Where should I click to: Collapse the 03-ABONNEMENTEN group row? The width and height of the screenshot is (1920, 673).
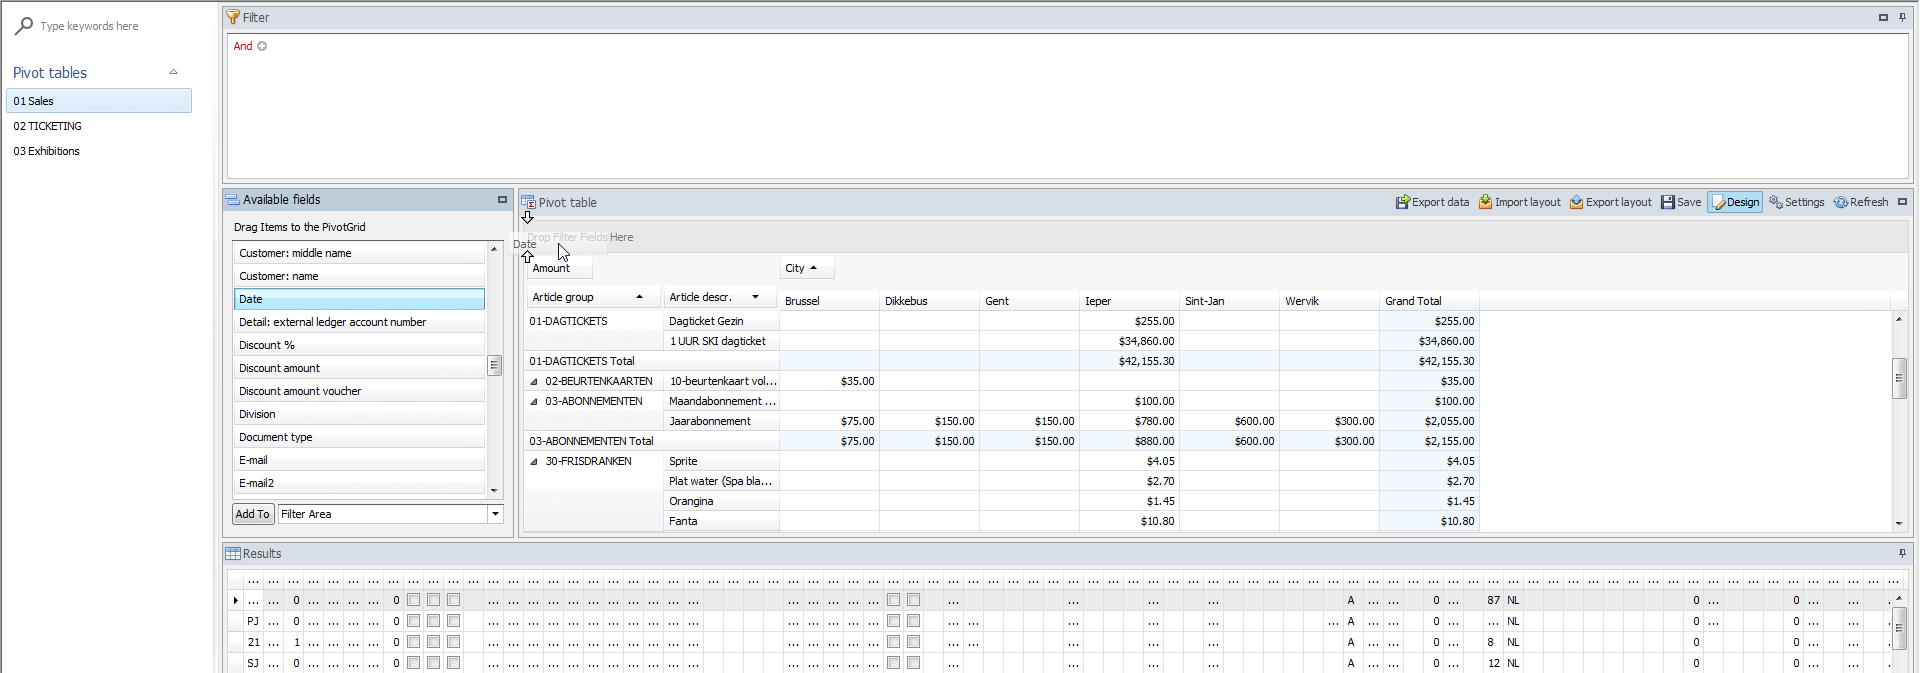coord(534,402)
